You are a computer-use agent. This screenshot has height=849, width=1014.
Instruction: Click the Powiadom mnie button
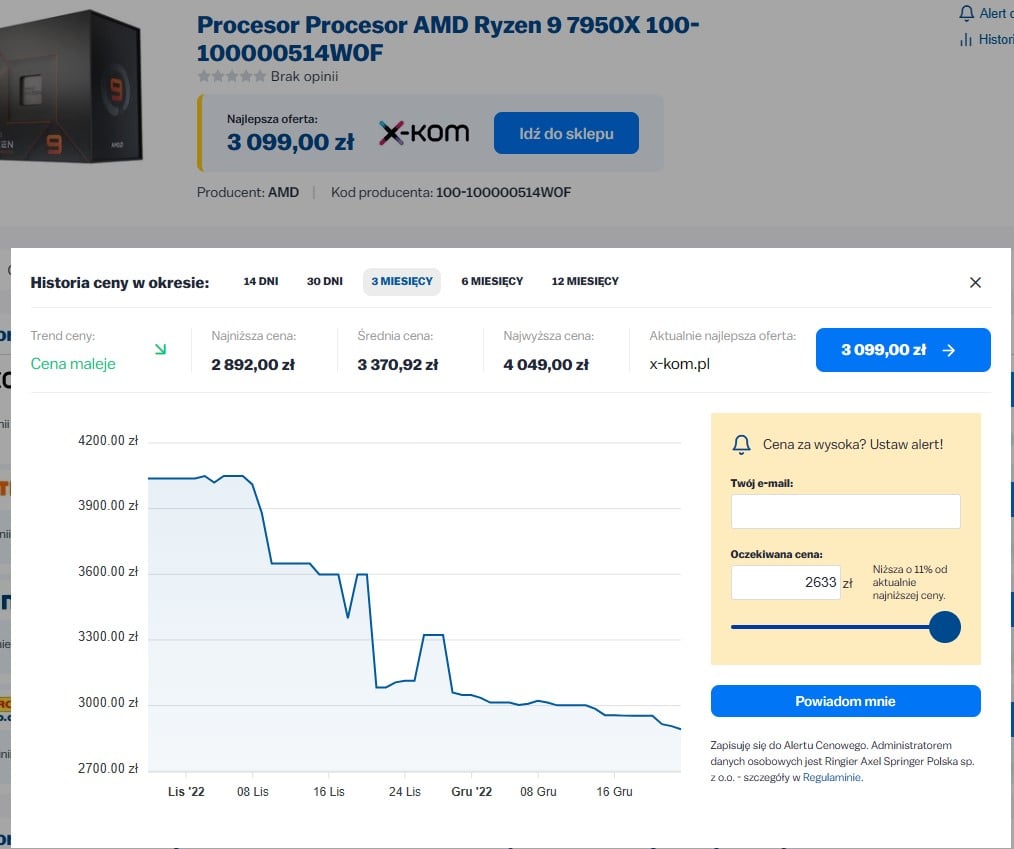[845, 701]
